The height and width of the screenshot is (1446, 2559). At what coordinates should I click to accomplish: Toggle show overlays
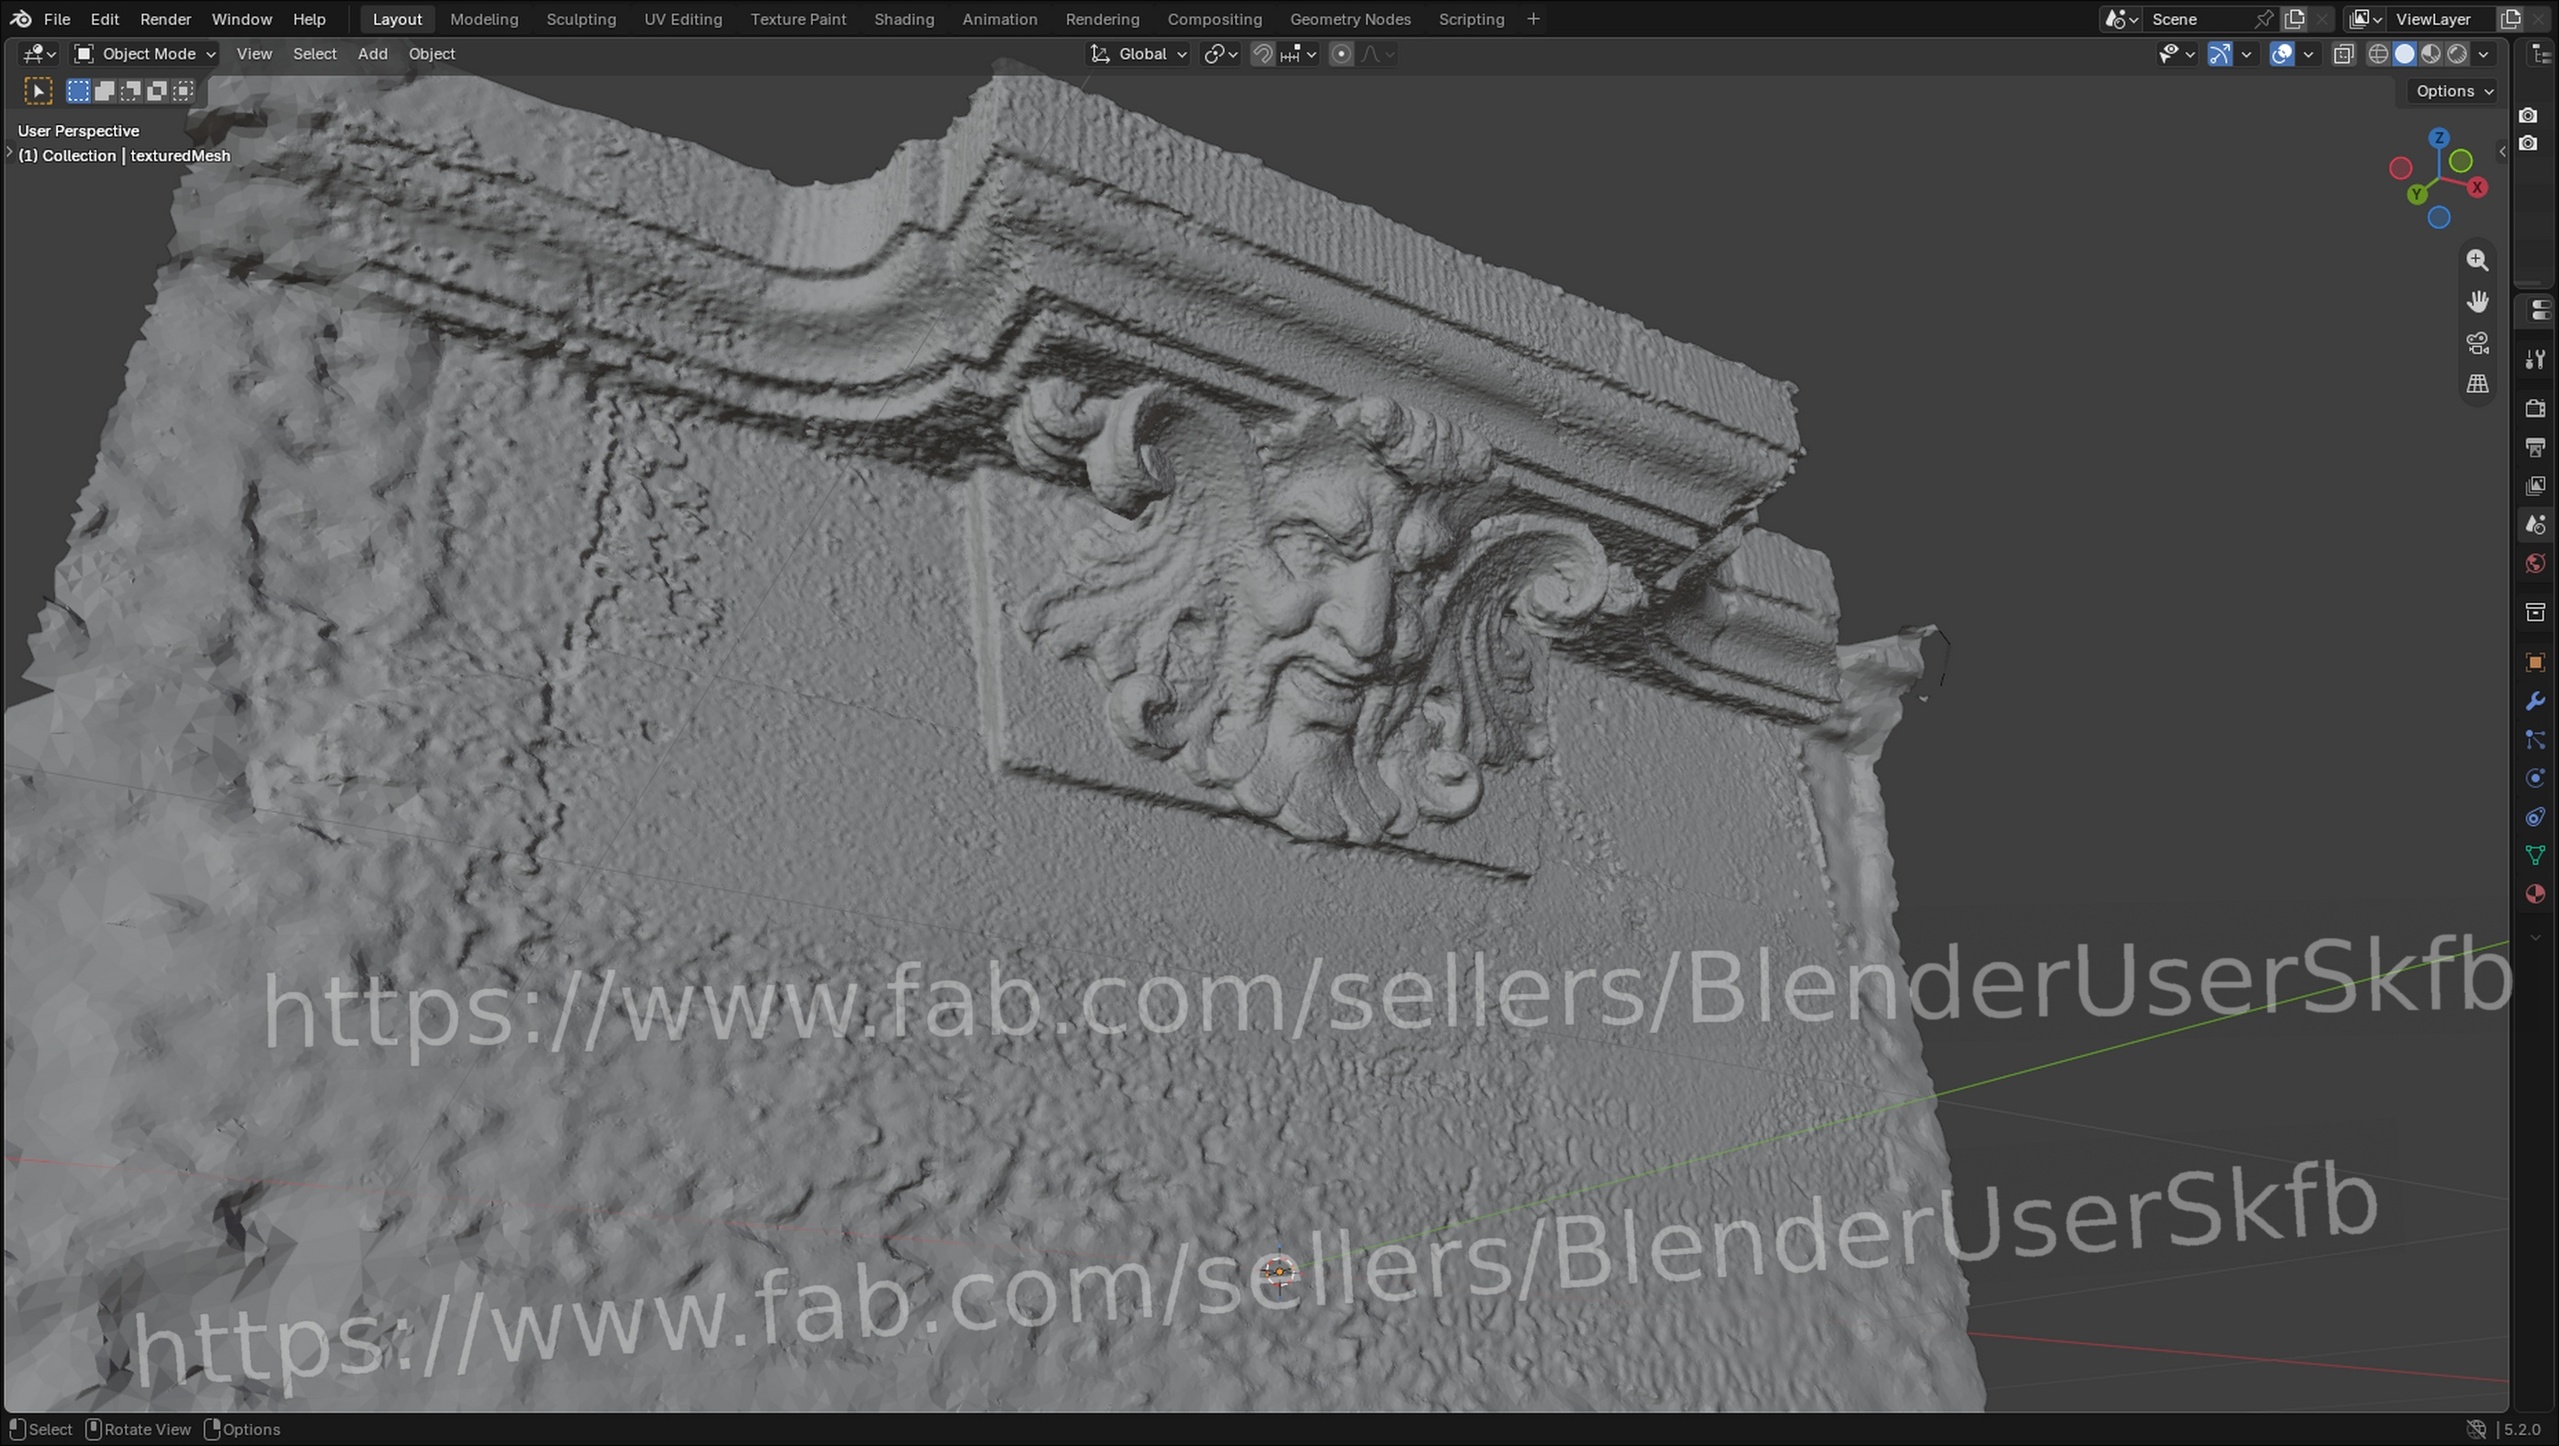coord(2281,54)
